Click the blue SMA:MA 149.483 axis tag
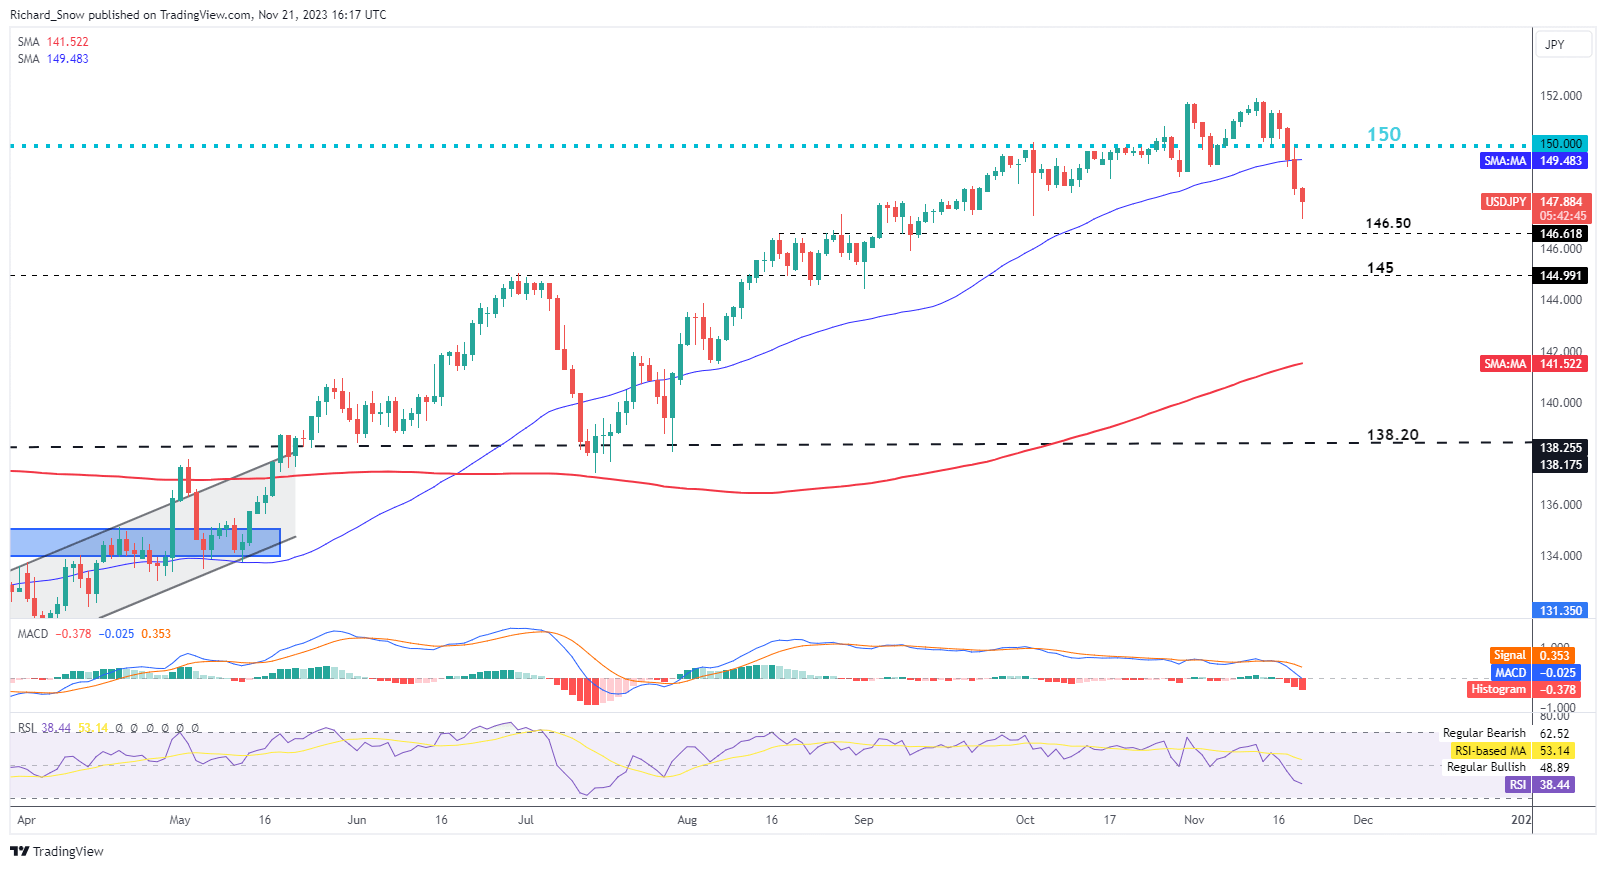The width and height of the screenshot is (1606, 869). [1533, 161]
